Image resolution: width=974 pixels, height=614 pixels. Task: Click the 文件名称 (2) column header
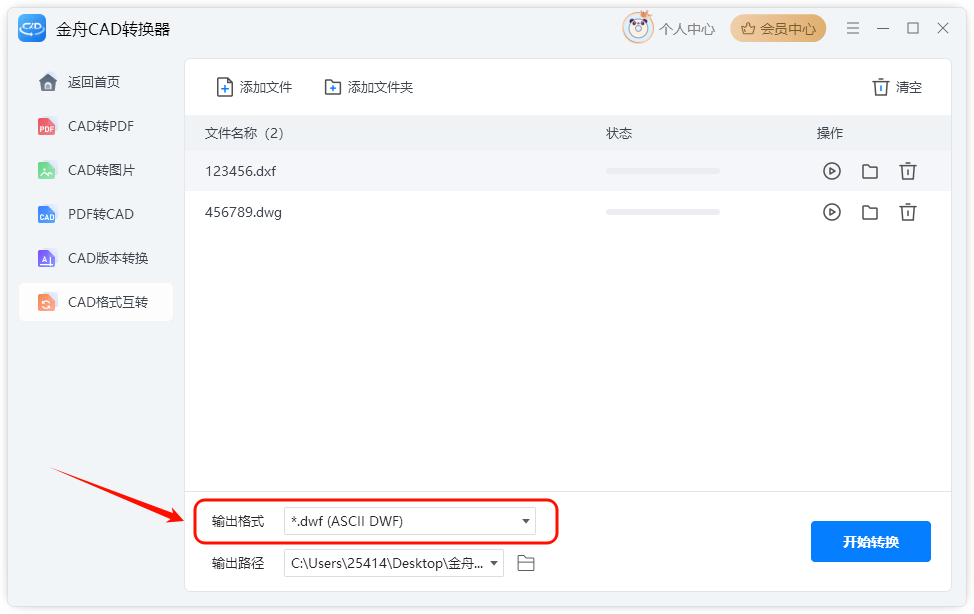244,133
